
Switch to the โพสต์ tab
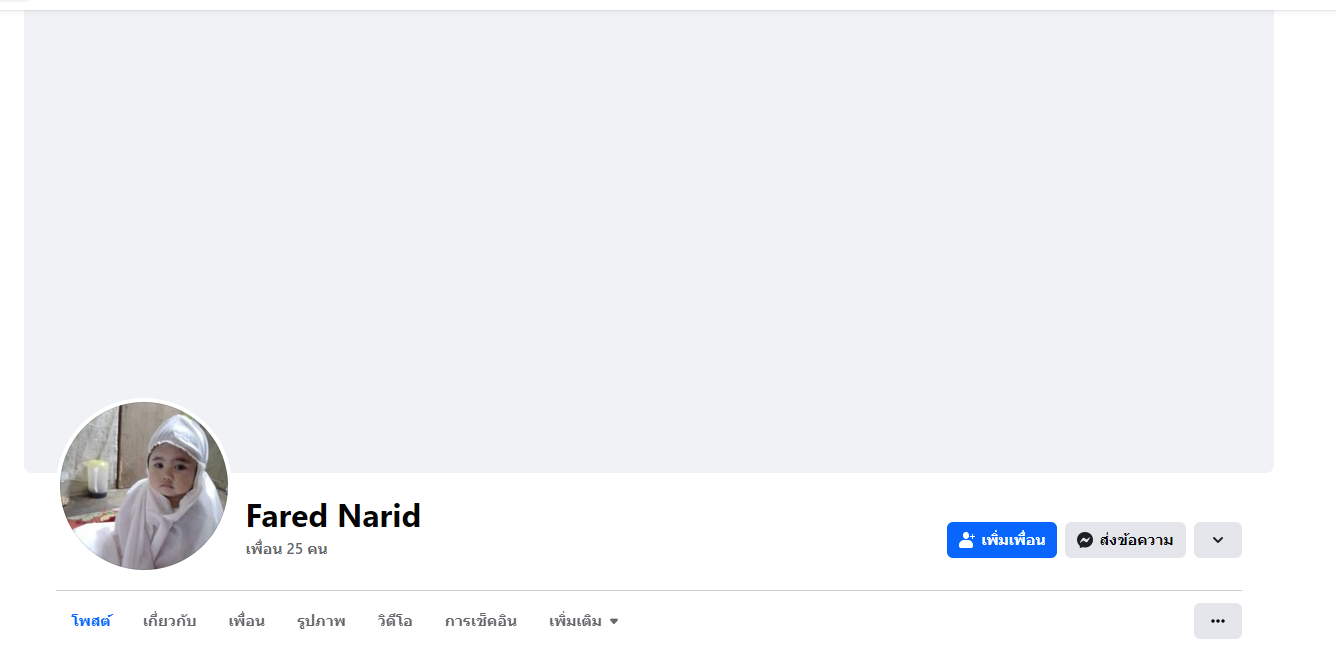91,621
